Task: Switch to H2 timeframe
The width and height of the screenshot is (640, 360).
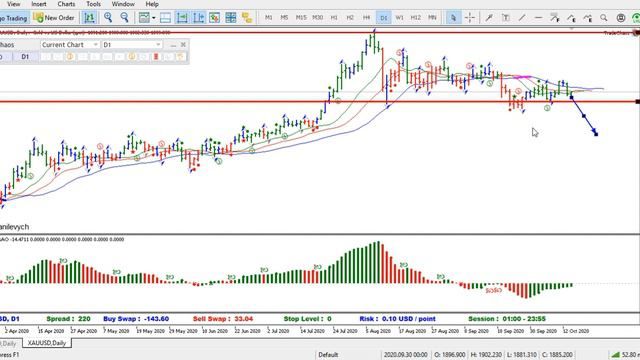Action: (x=350, y=18)
